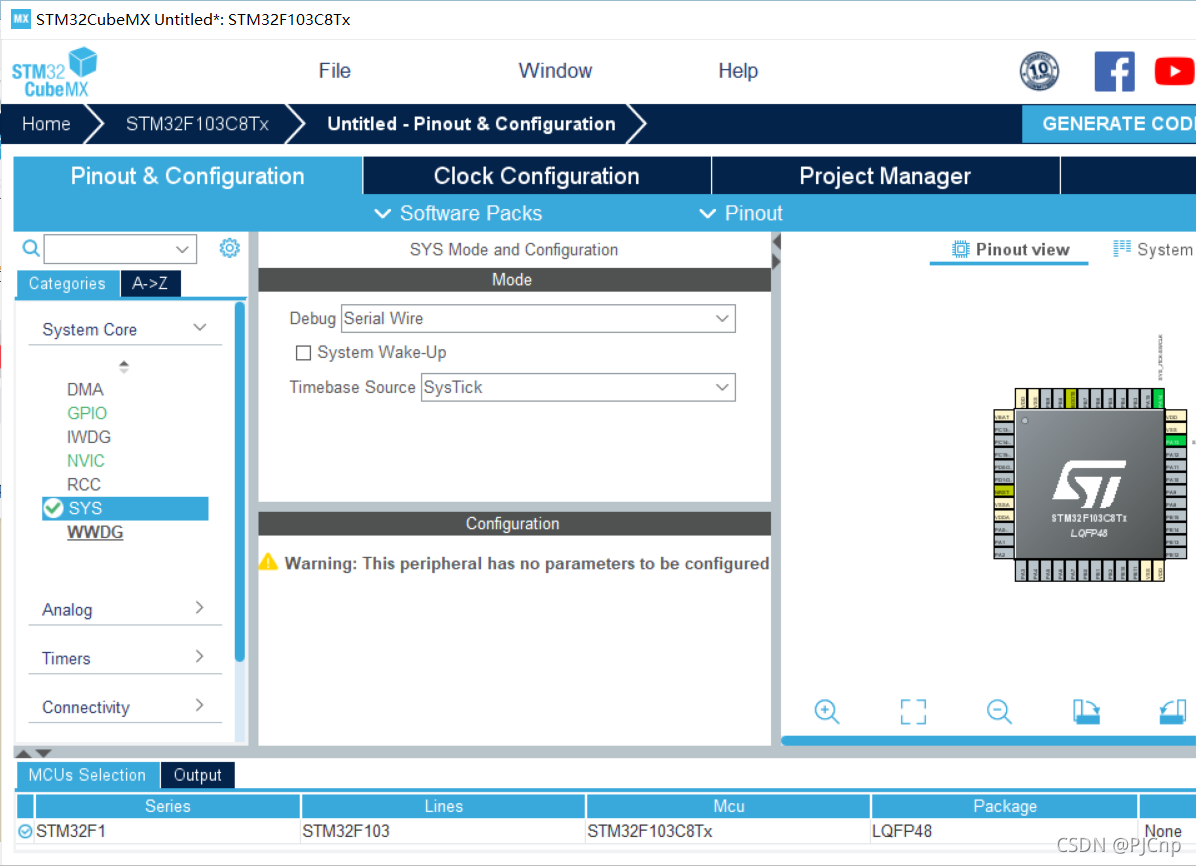1196x866 pixels.
Task: Expand the Pinout dropdown menu
Action: pos(741,213)
